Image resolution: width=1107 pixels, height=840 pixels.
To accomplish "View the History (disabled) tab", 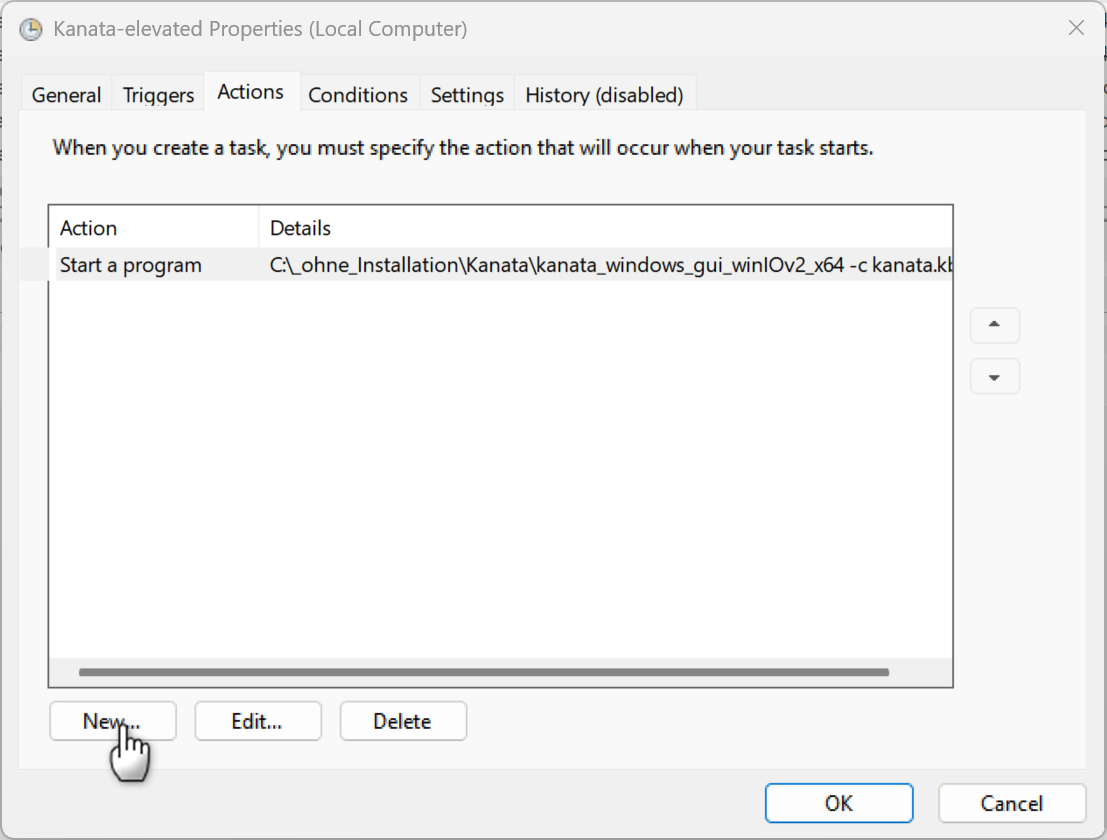I will click(604, 95).
